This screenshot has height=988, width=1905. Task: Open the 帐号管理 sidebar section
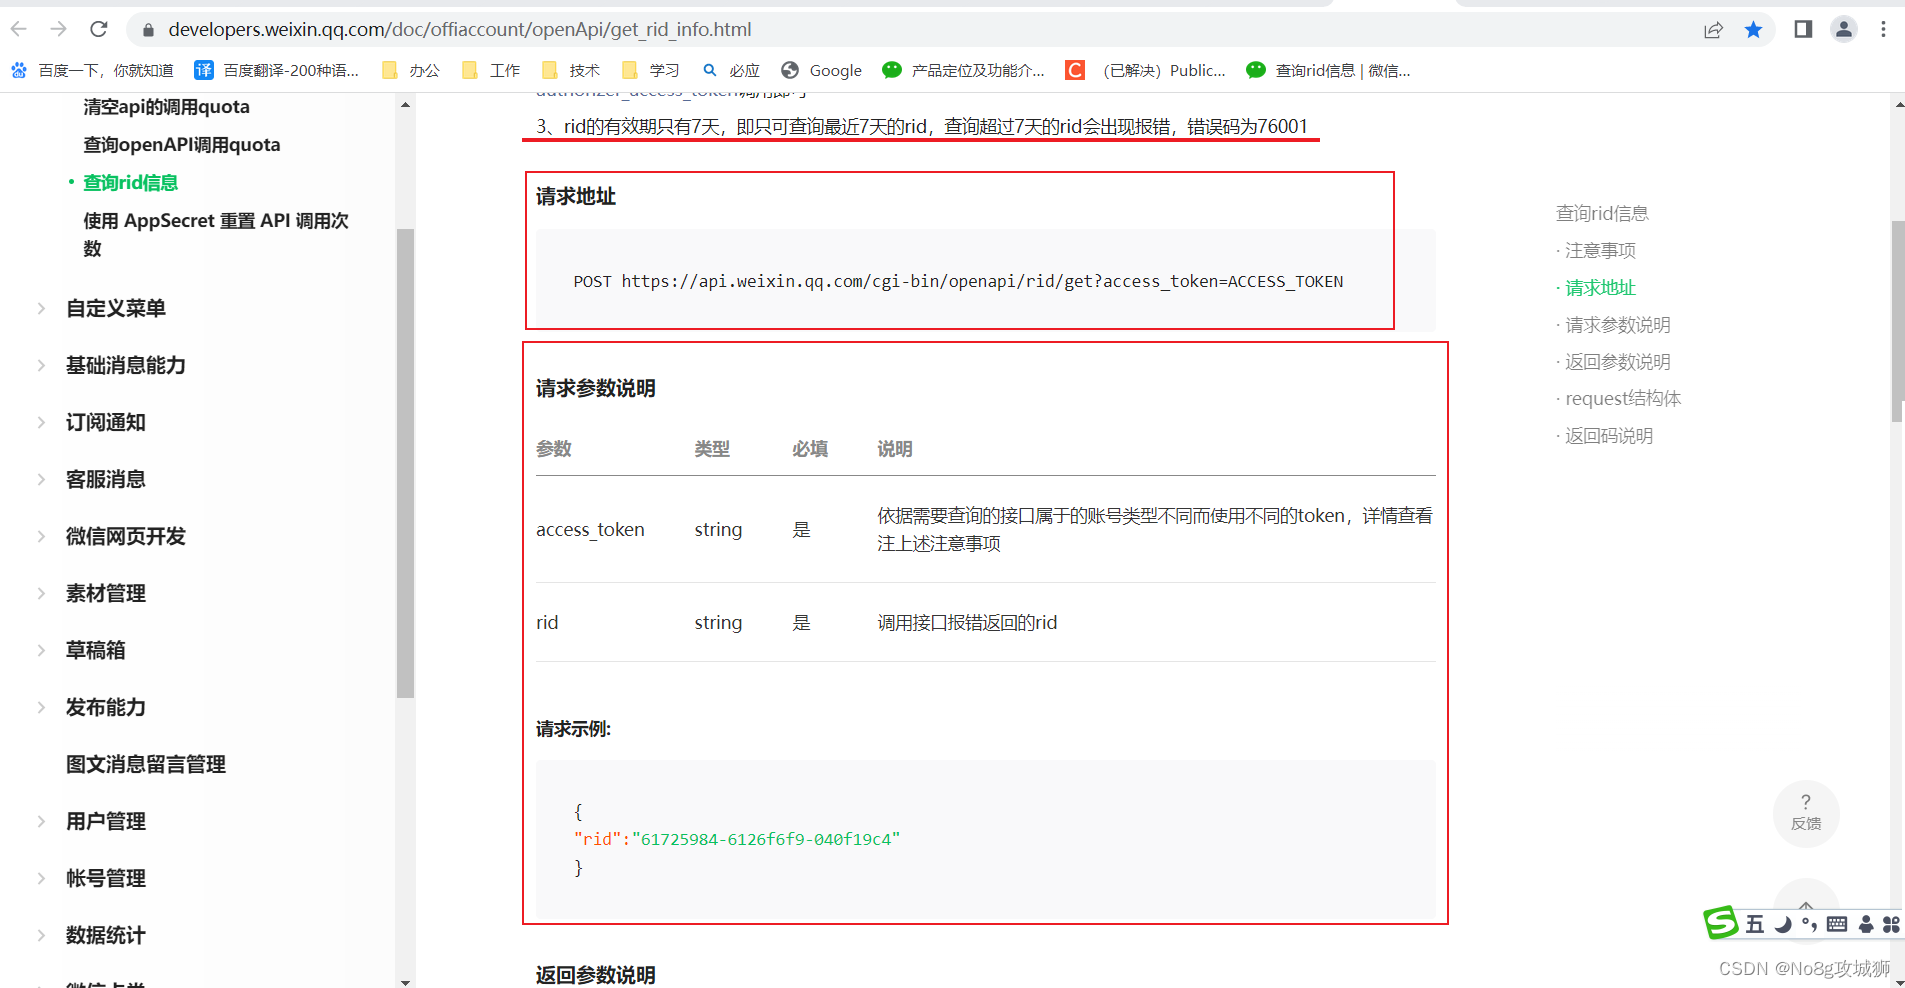click(106, 878)
